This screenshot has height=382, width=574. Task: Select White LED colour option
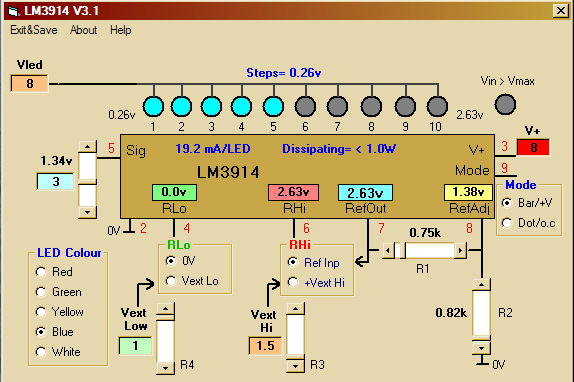(x=58, y=352)
